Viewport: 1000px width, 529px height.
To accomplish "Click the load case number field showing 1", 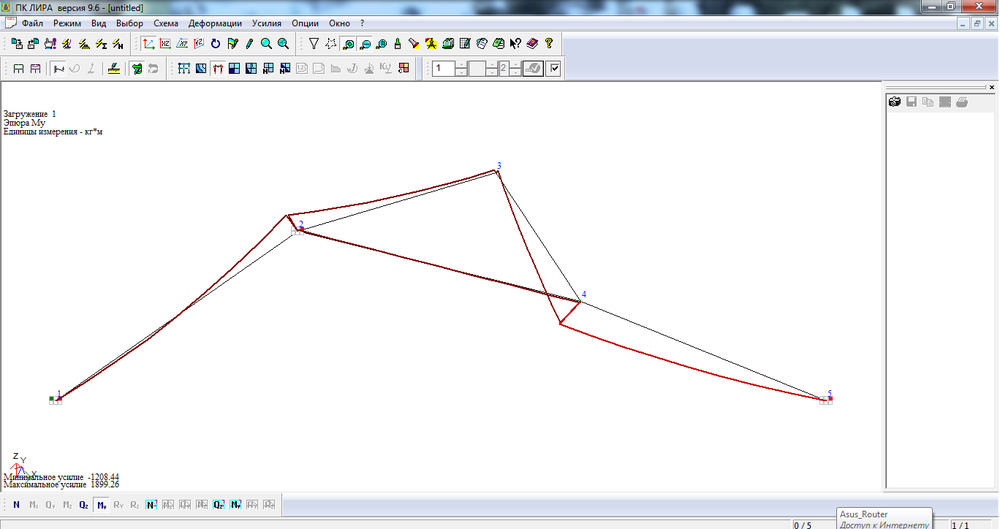I will (x=443, y=68).
